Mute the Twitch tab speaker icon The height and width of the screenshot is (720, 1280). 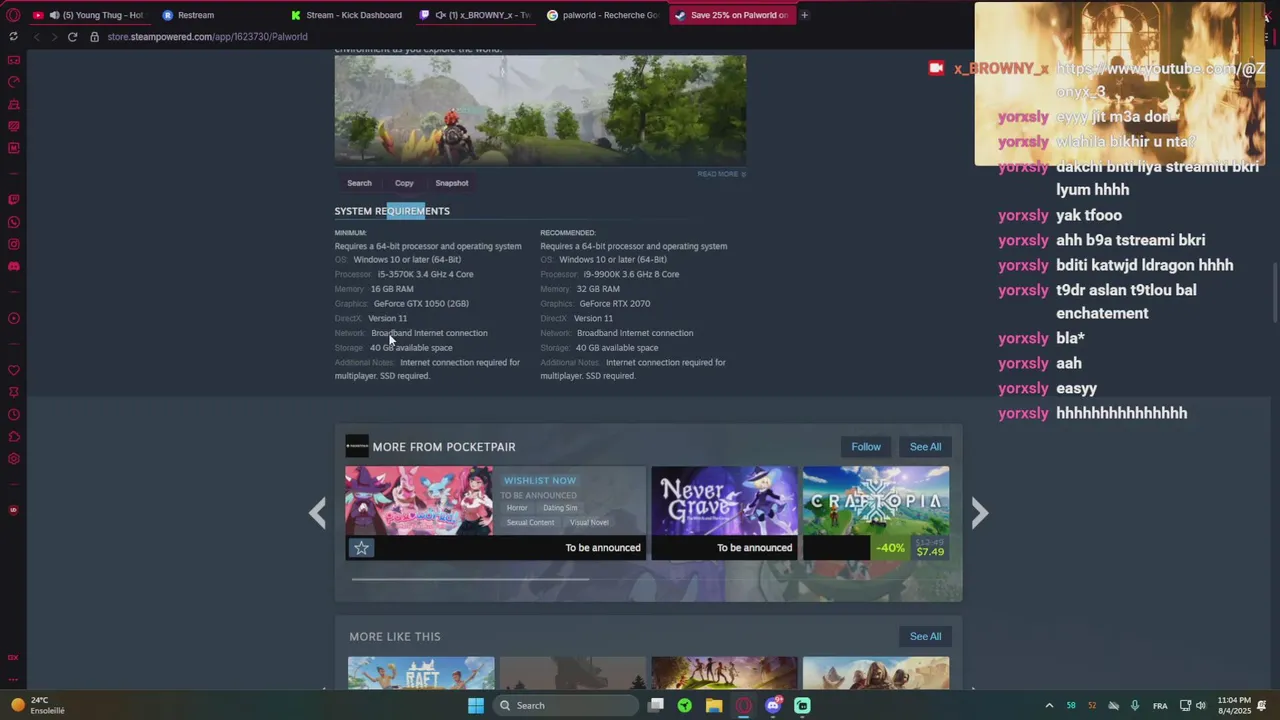point(440,15)
